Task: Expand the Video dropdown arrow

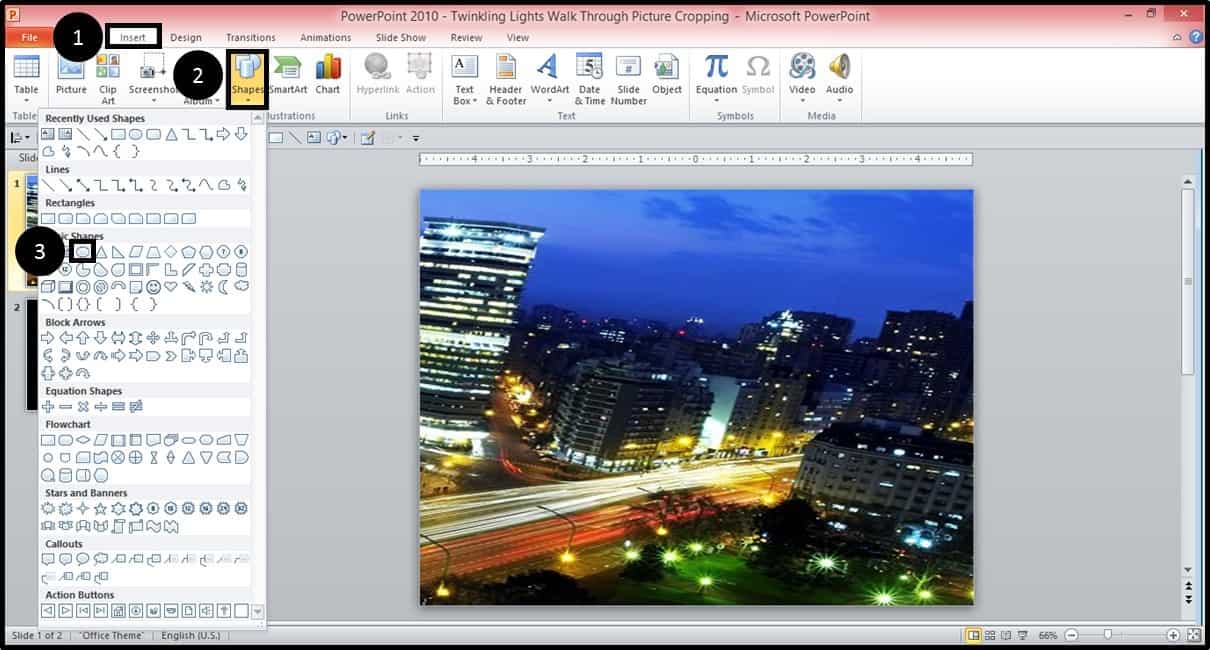Action: click(x=802, y=100)
